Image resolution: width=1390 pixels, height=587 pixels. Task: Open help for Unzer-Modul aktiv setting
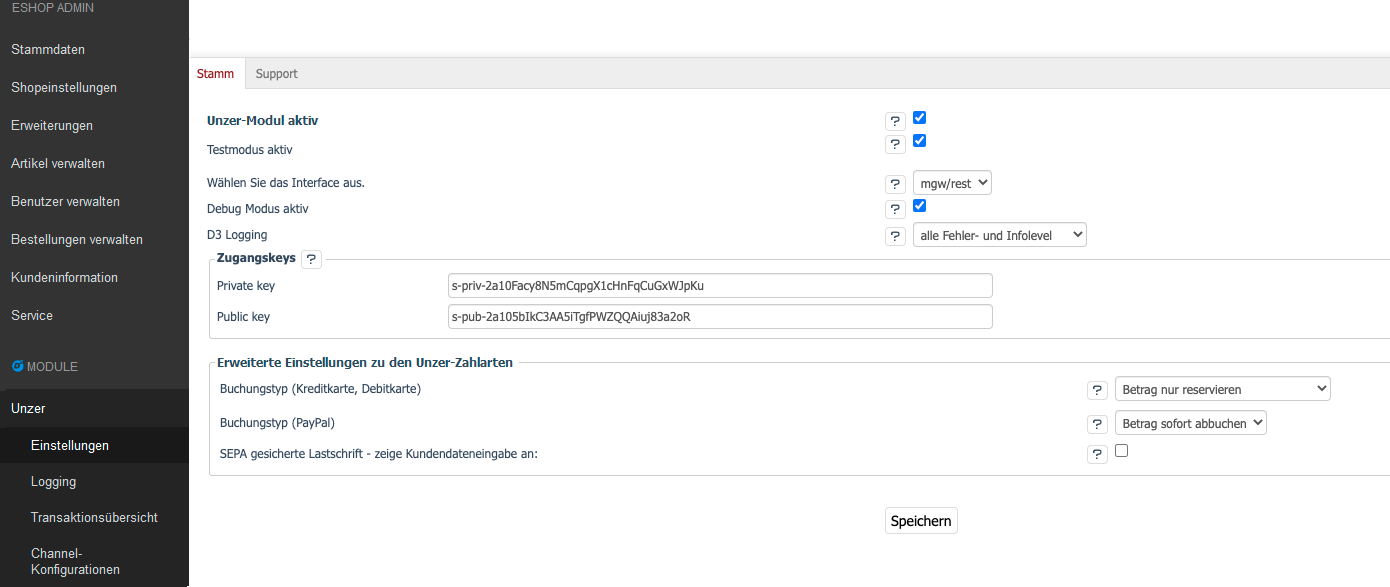tap(895, 120)
